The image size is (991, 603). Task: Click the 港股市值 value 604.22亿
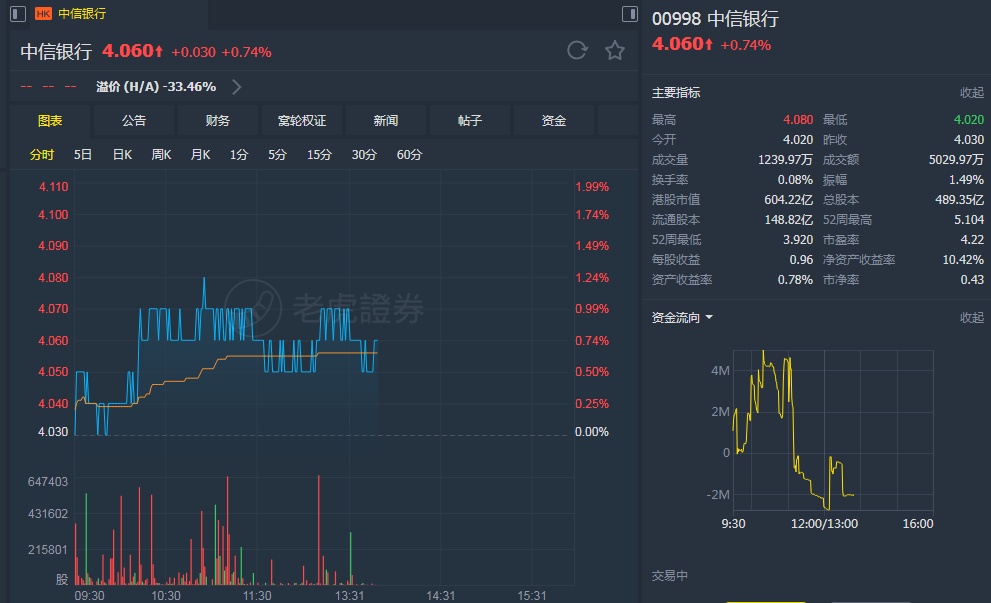(788, 200)
